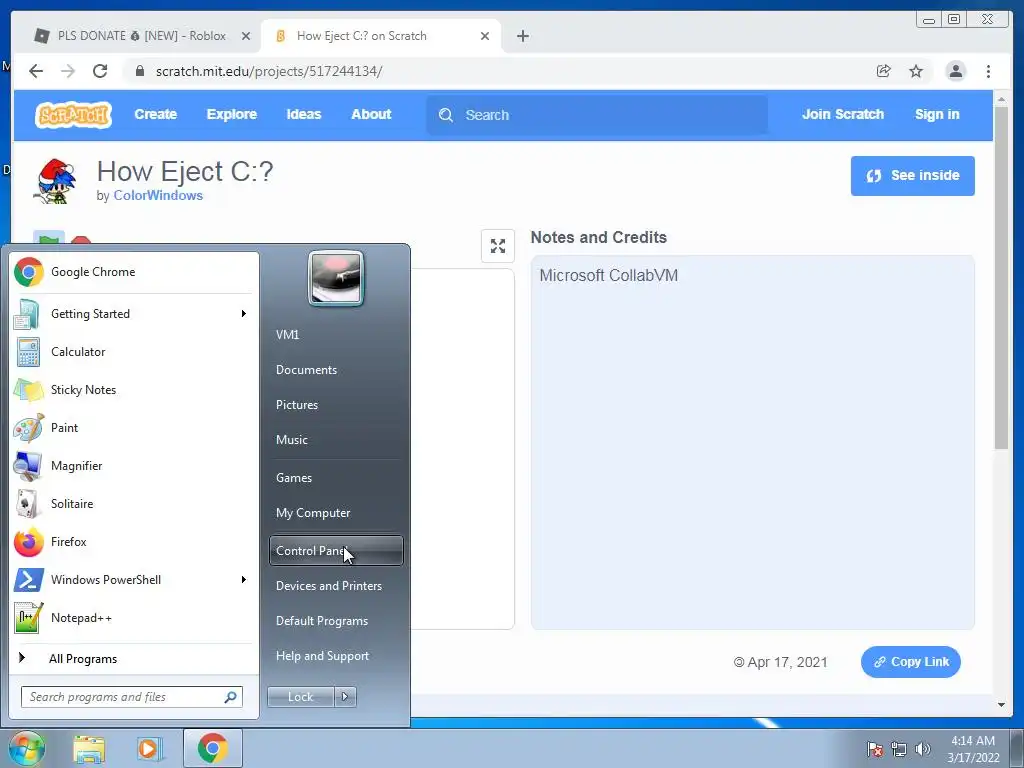Viewport: 1024px width, 768px height.
Task: Open Create in Scratch navbar
Action: coord(155,114)
